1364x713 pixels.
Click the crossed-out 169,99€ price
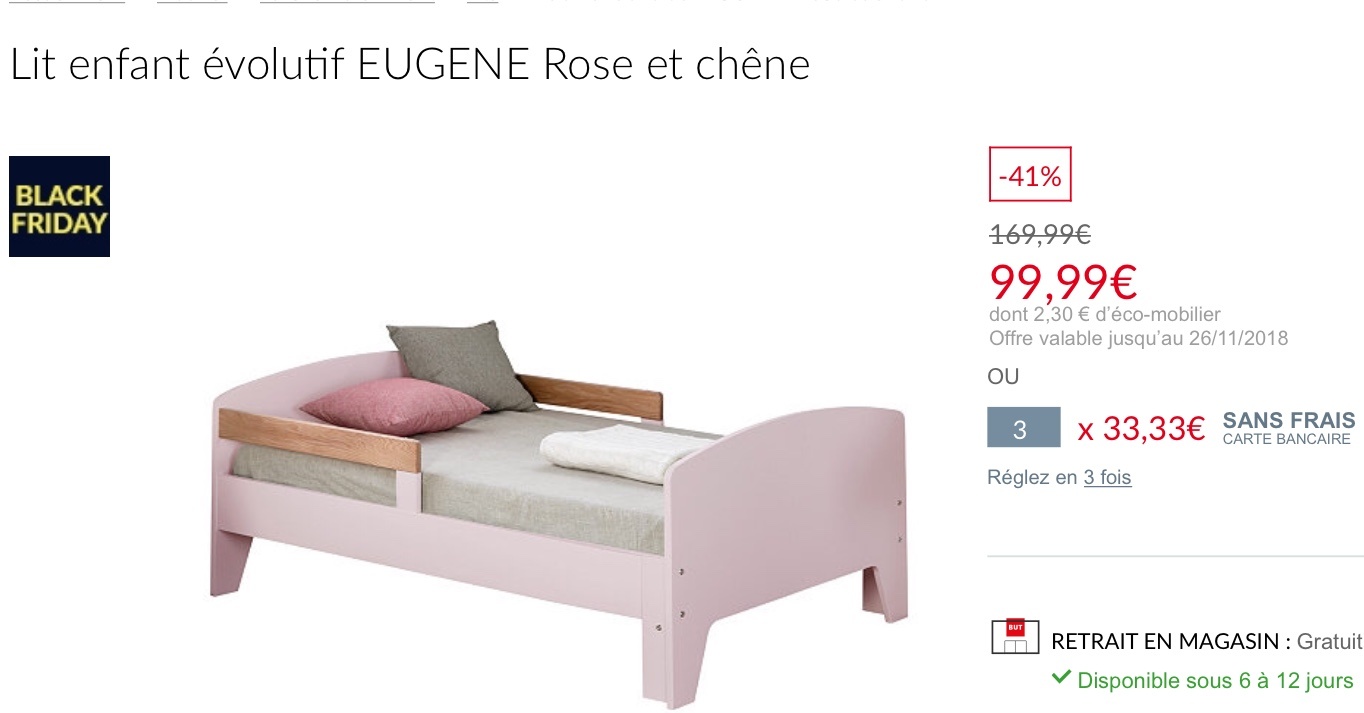1039,235
